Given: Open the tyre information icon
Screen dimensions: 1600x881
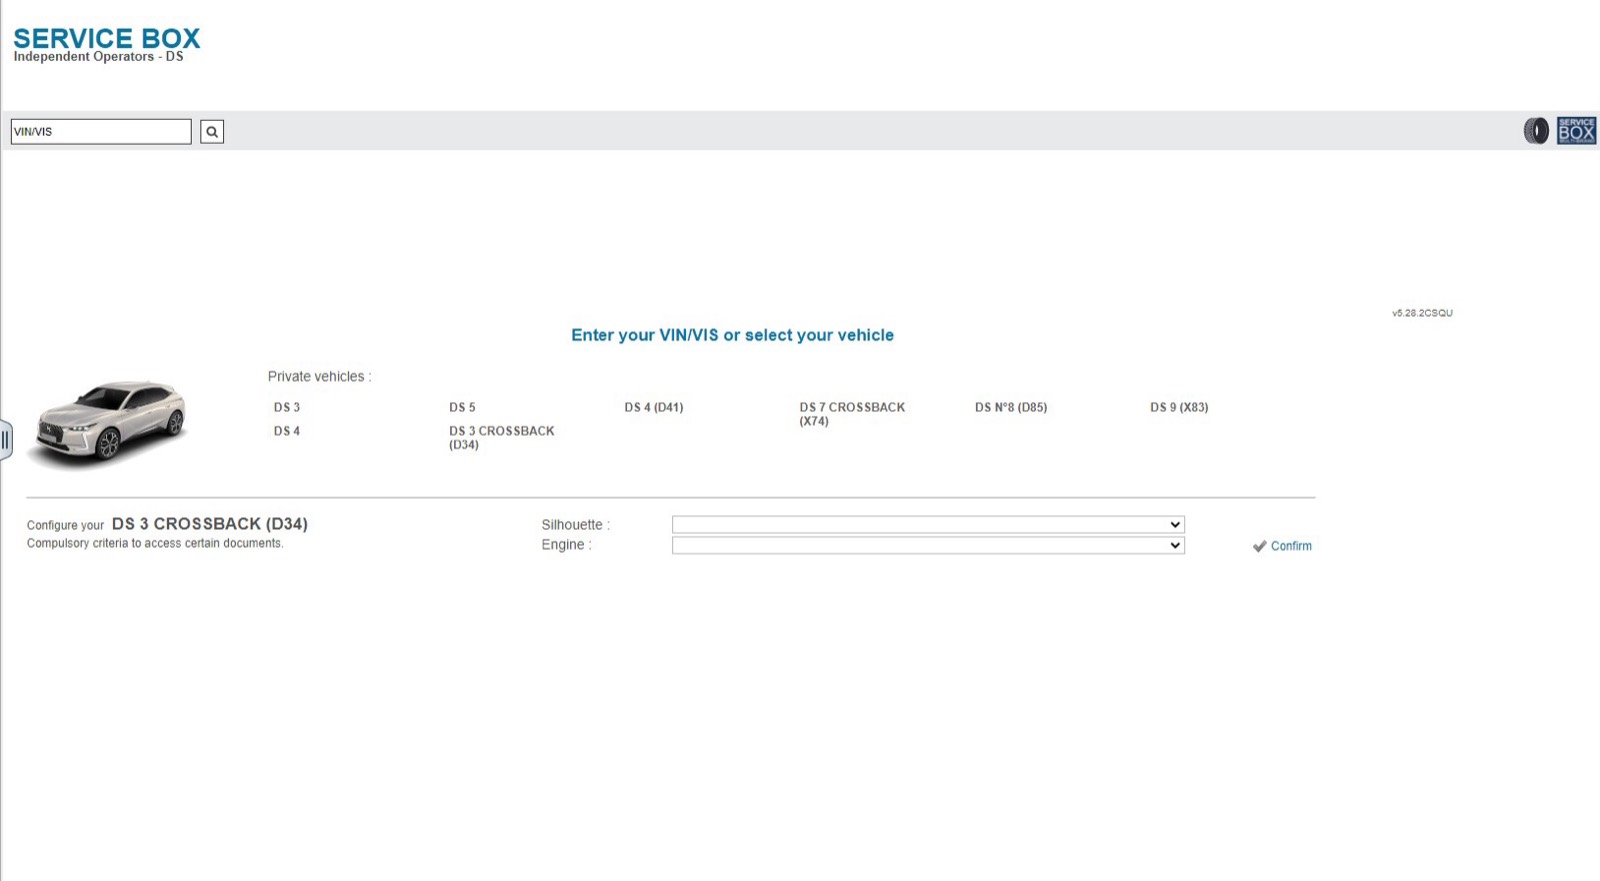Looking at the screenshot, I should [1536, 130].
